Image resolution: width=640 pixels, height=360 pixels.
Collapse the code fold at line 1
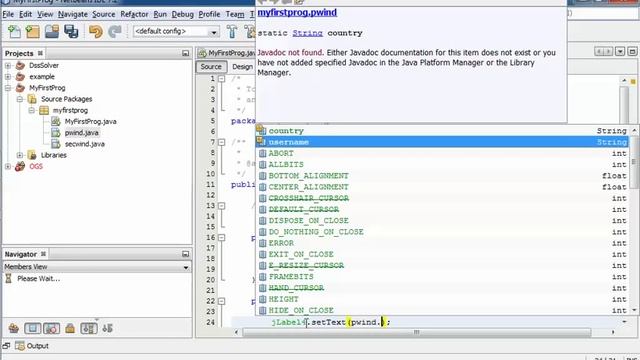pos(221,78)
